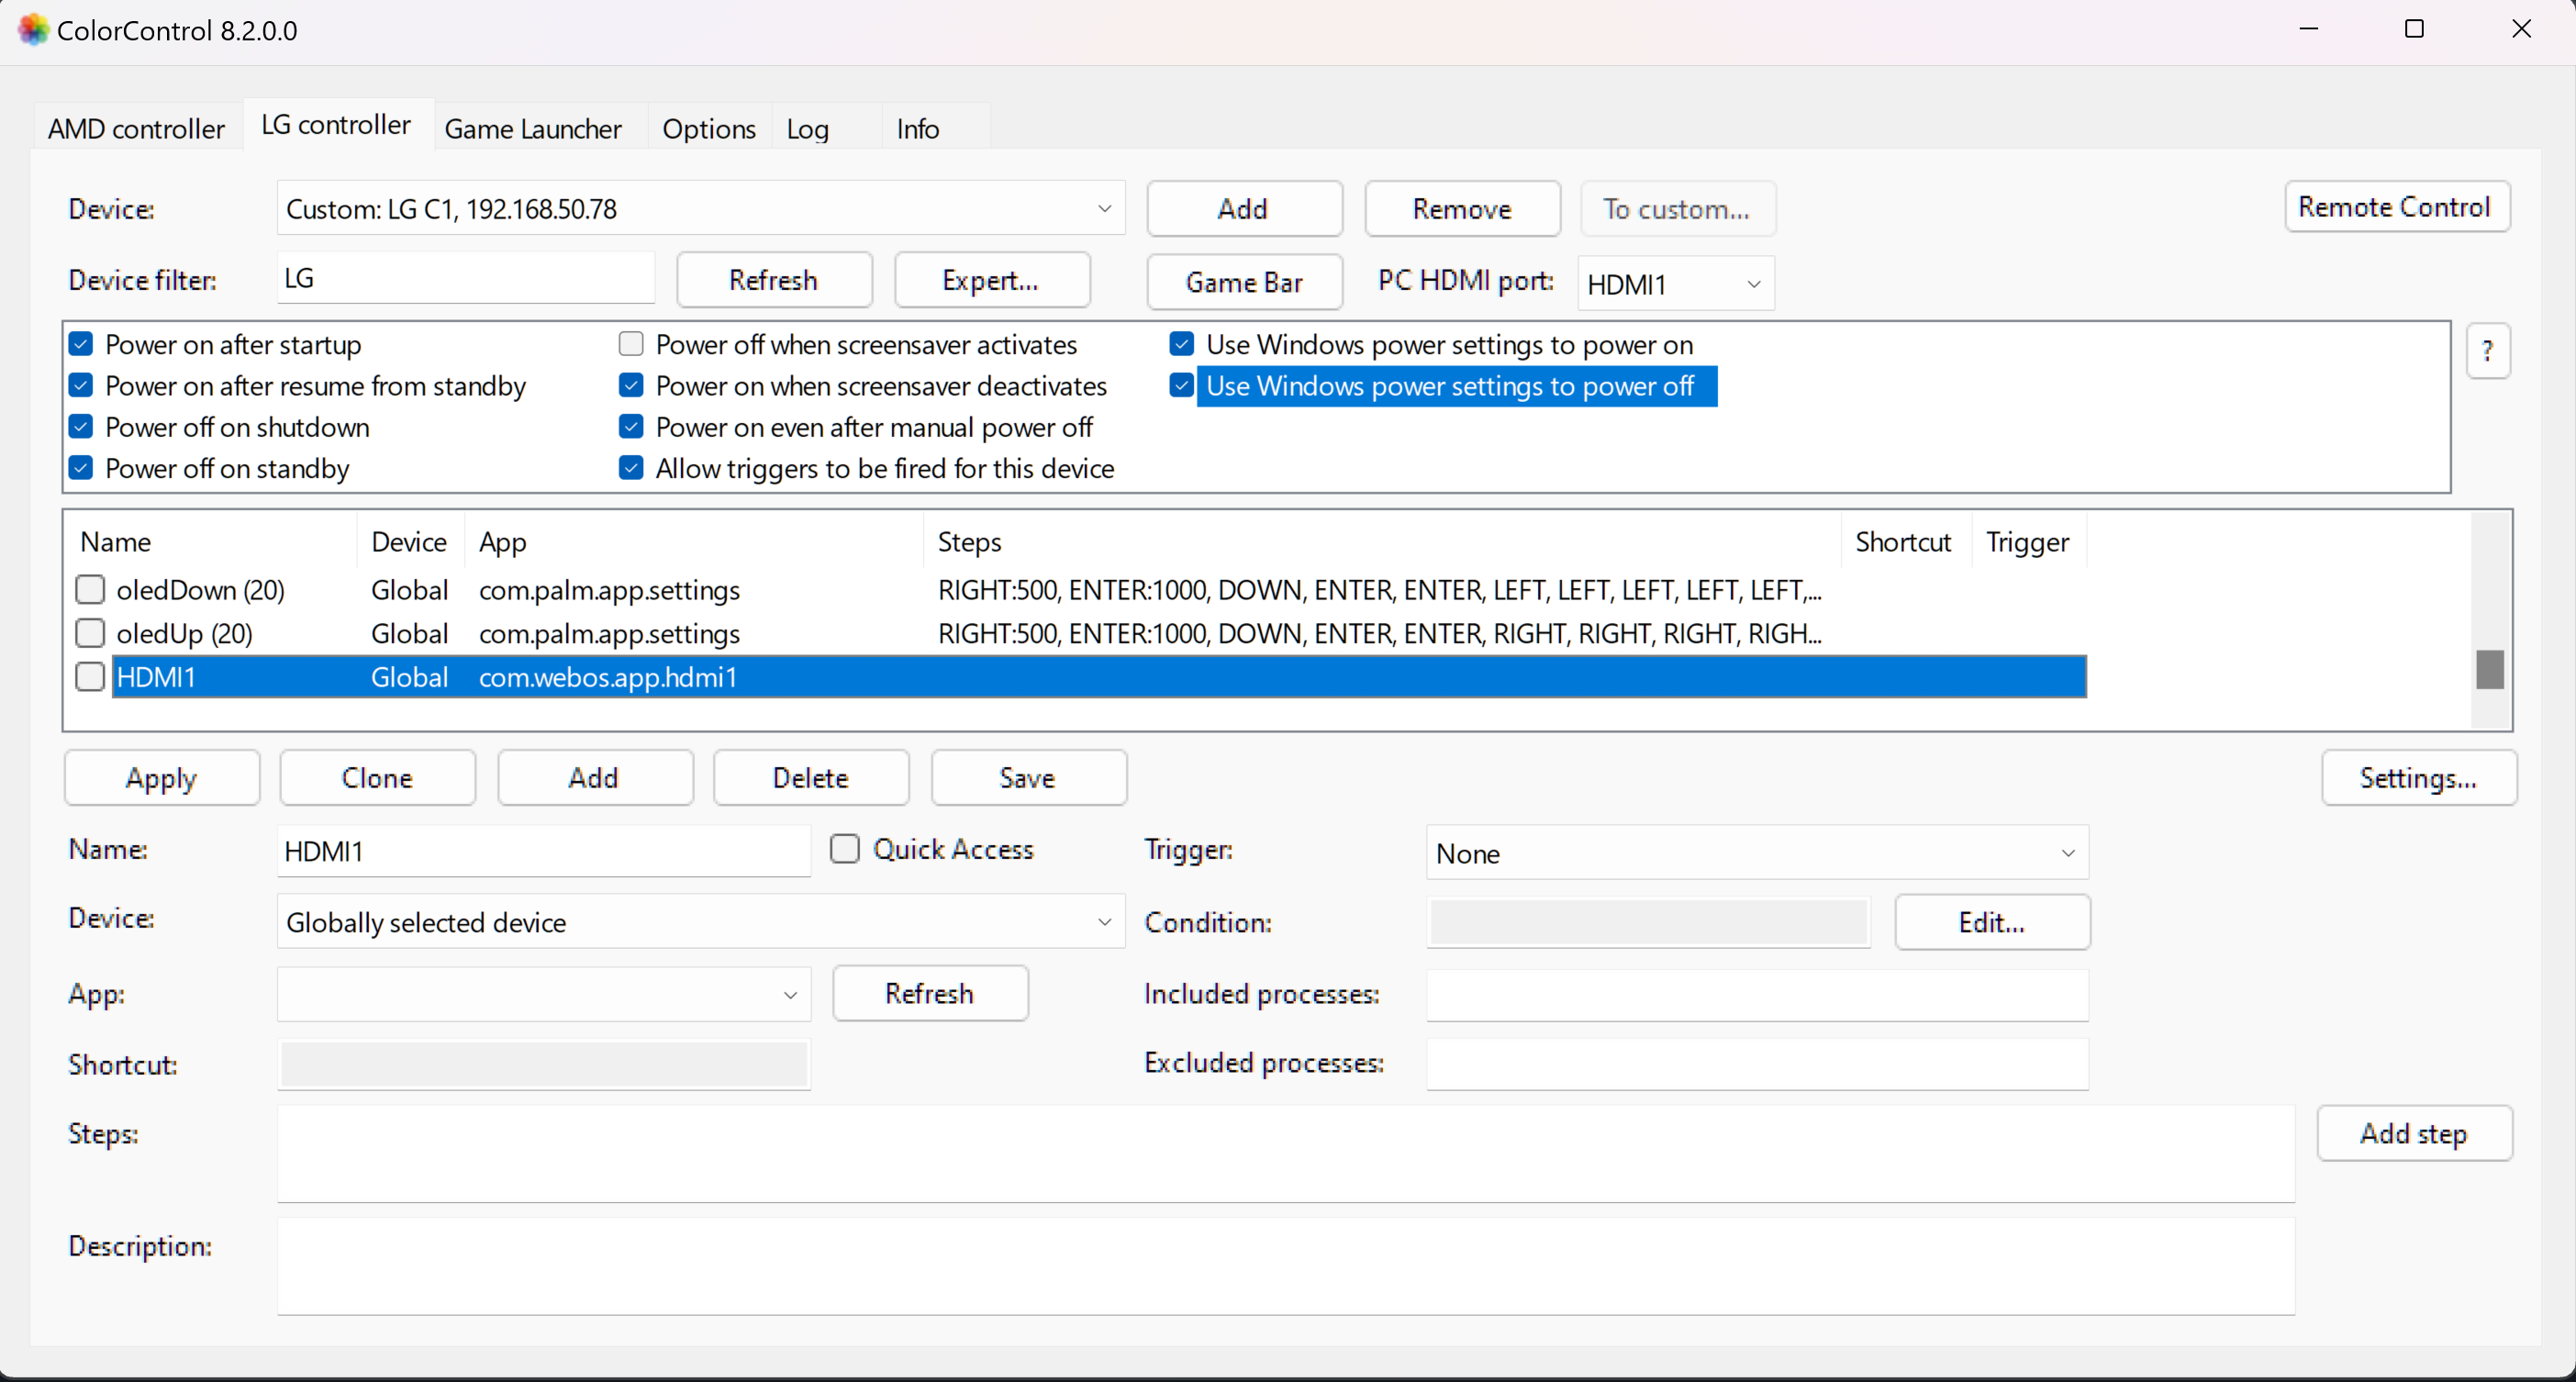Enable the oledDown preset checkbox
2576x1382 pixels.
(x=90, y=589)
